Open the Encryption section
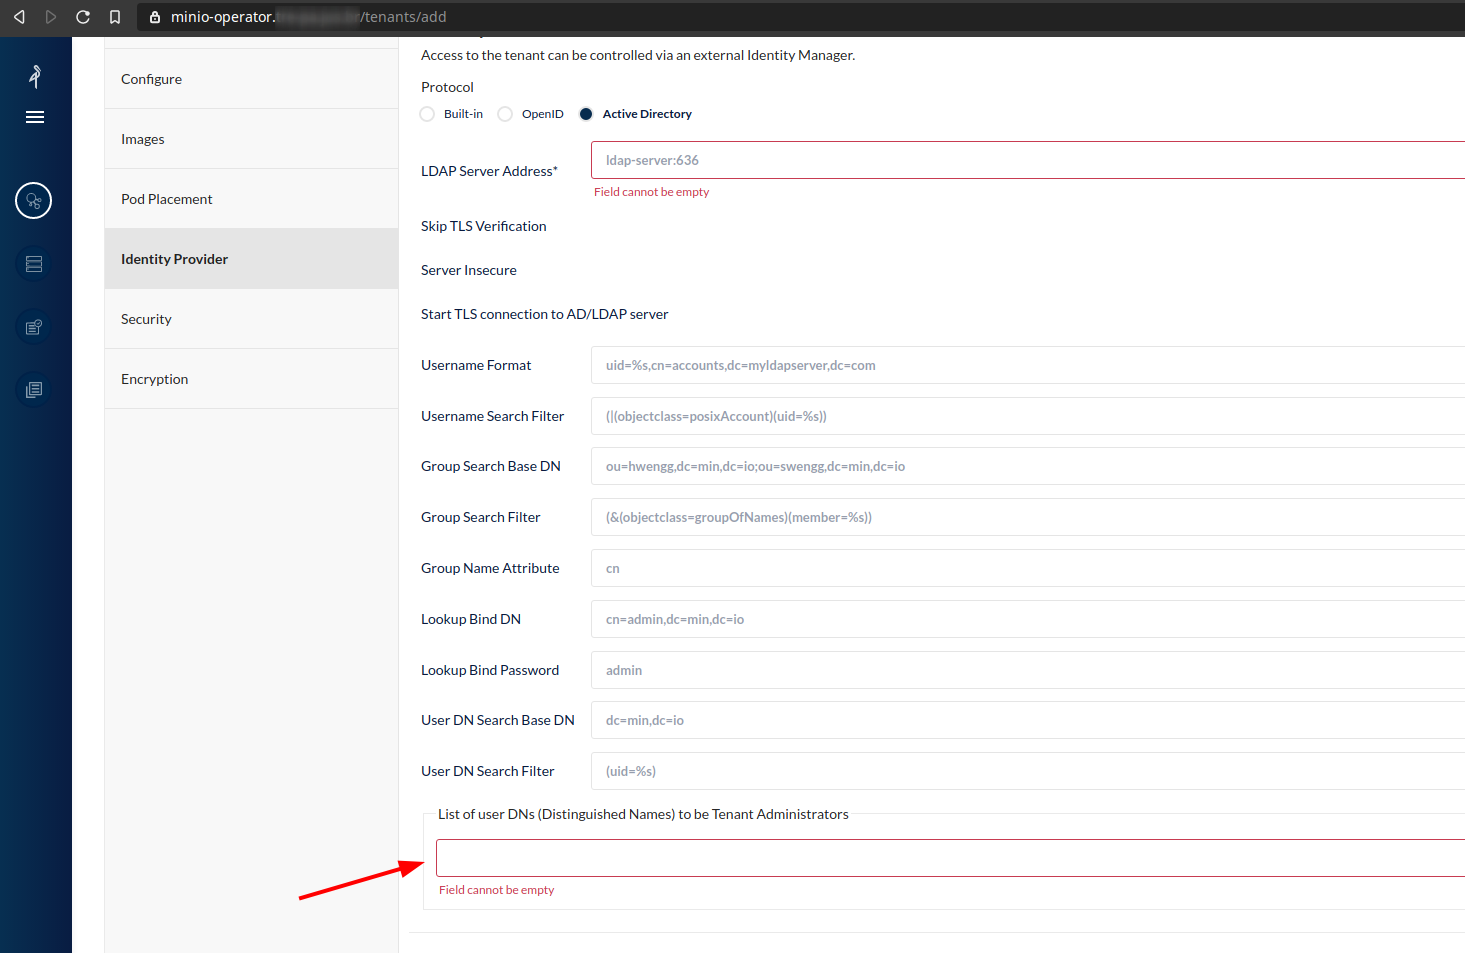 [x=154, y=378]
